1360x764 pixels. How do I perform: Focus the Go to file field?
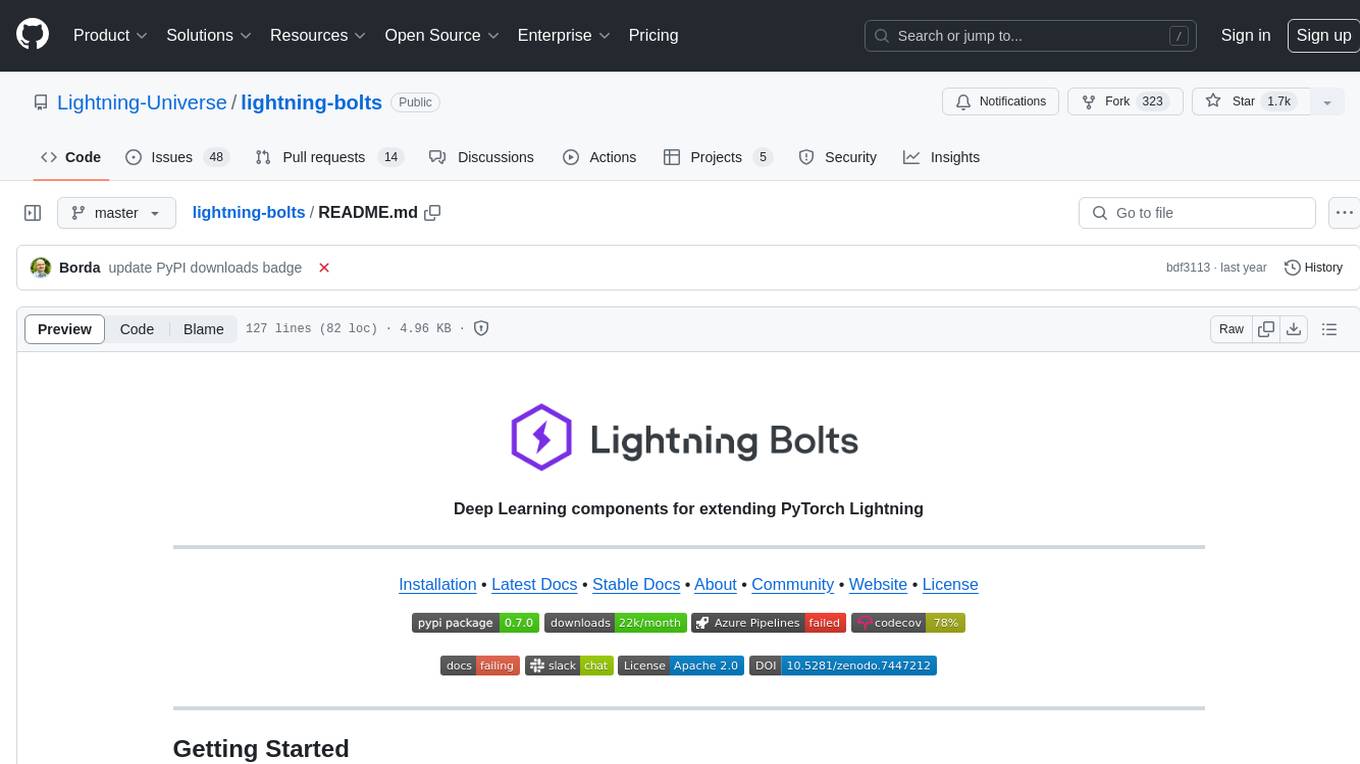pos(1197,213)
